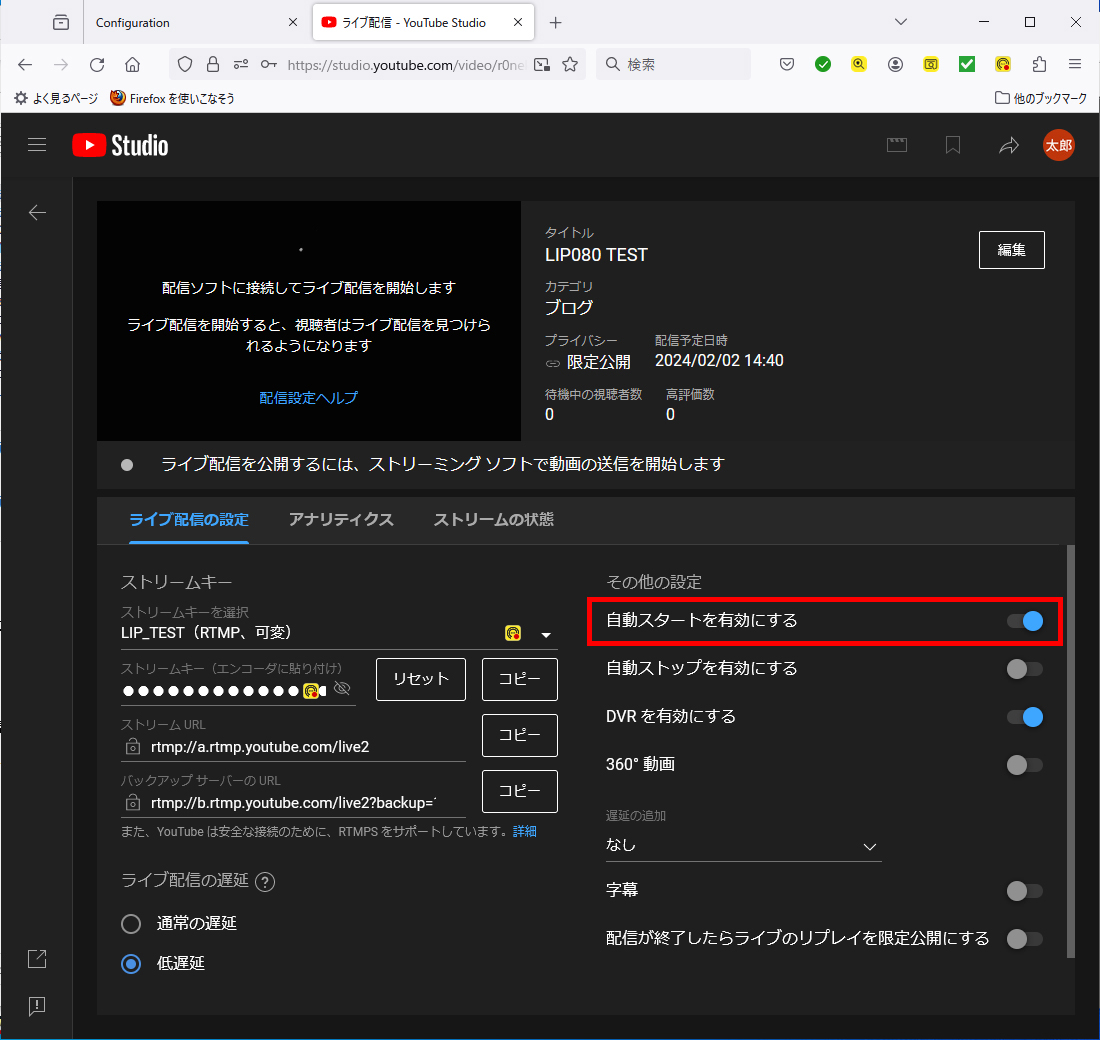Copy the ストリーム URL with コピー button

click(x=519, y=735)
